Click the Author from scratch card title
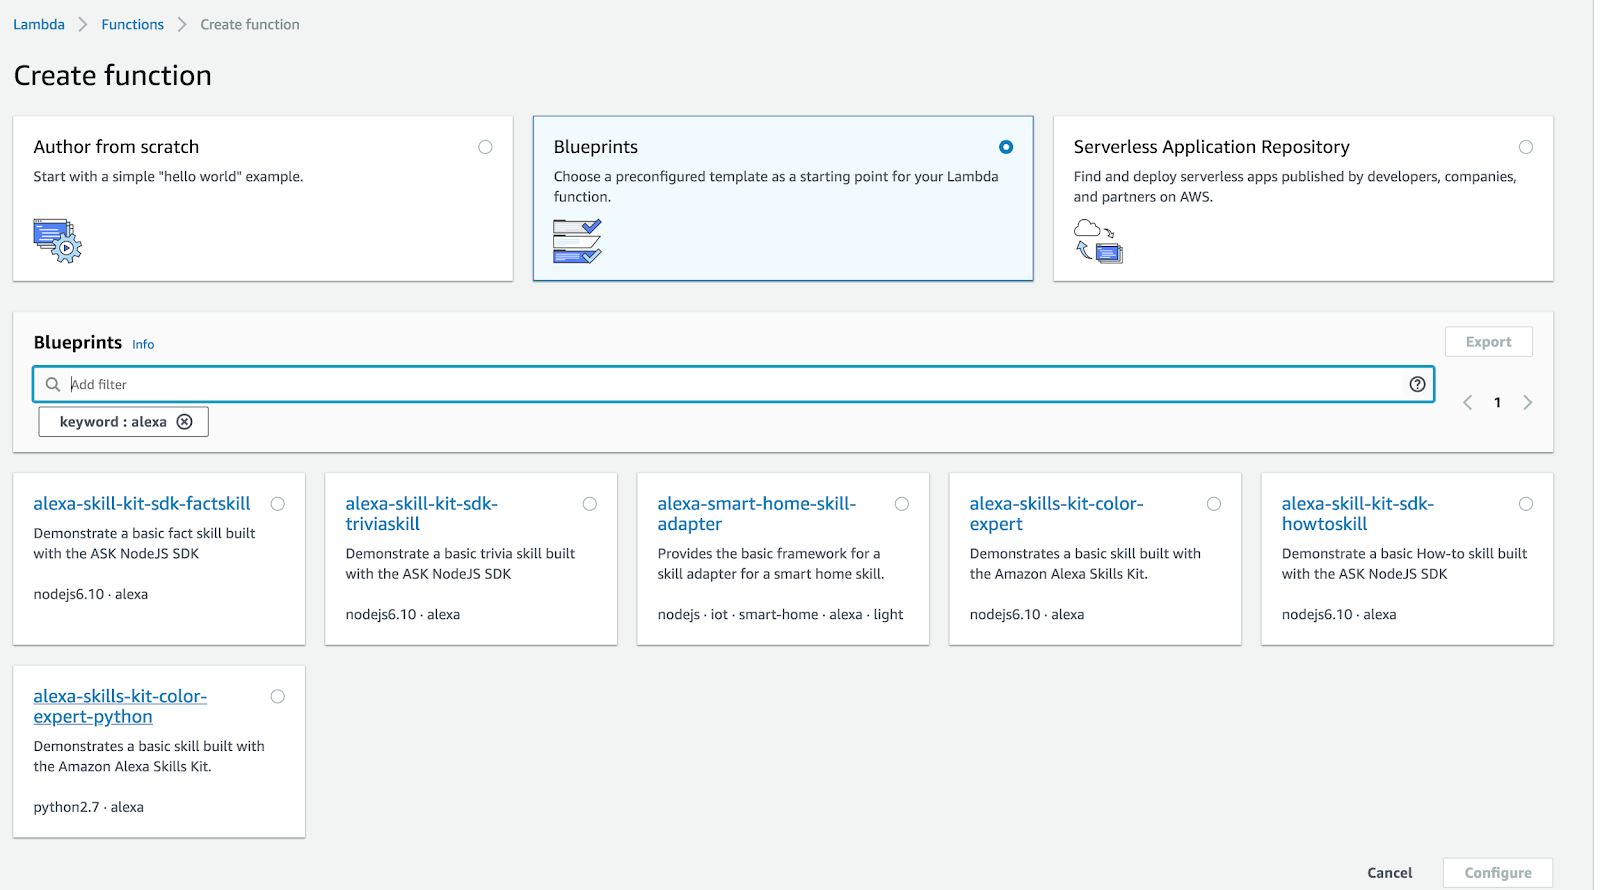Viewport: 1600px width, 890px height. 116,147
